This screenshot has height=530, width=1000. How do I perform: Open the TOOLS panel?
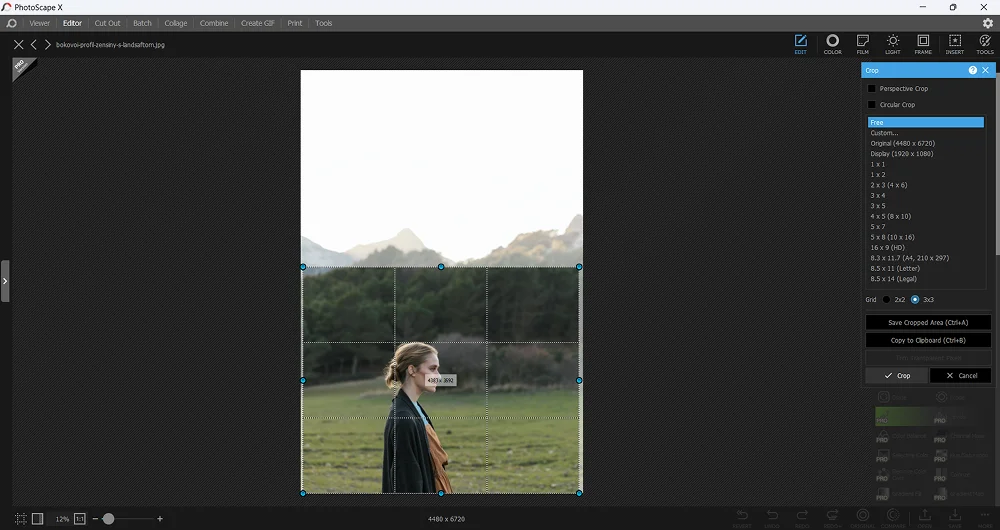click(x=985, y=43)
